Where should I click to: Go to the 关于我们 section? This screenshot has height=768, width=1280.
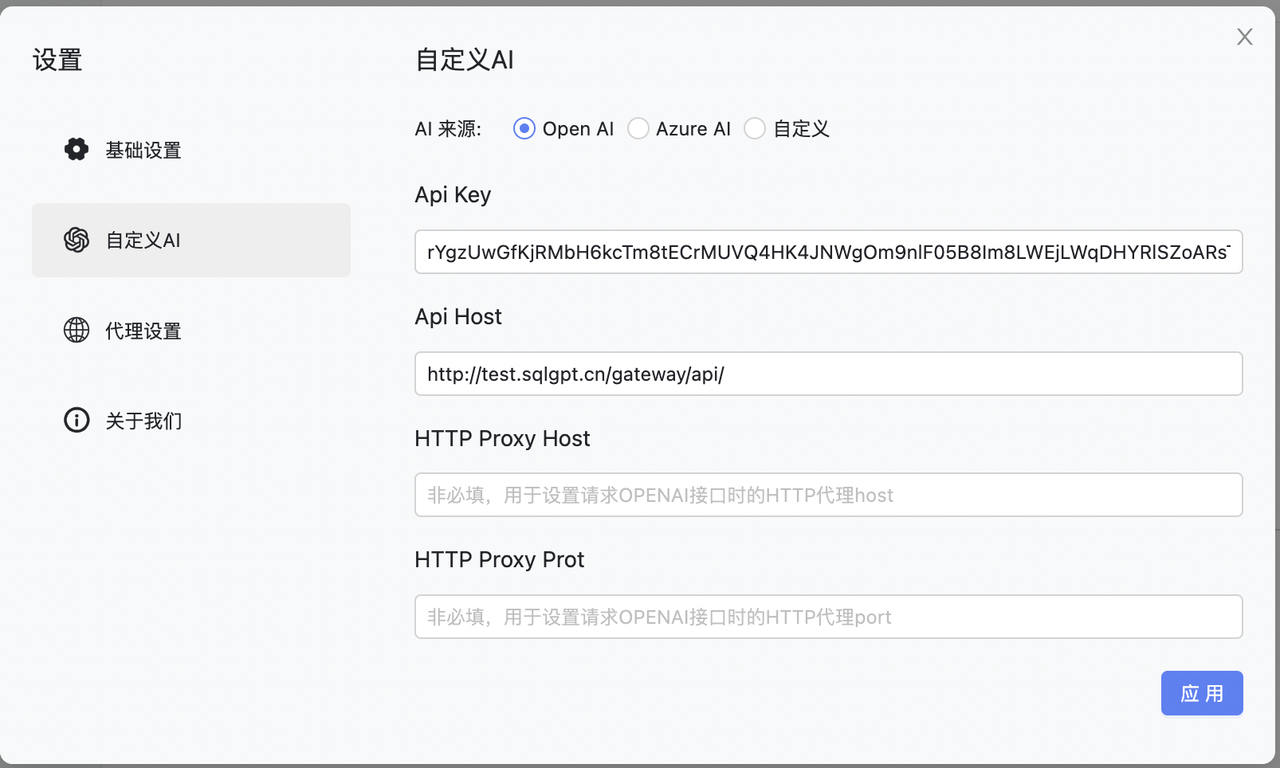[x=191, y=420]
